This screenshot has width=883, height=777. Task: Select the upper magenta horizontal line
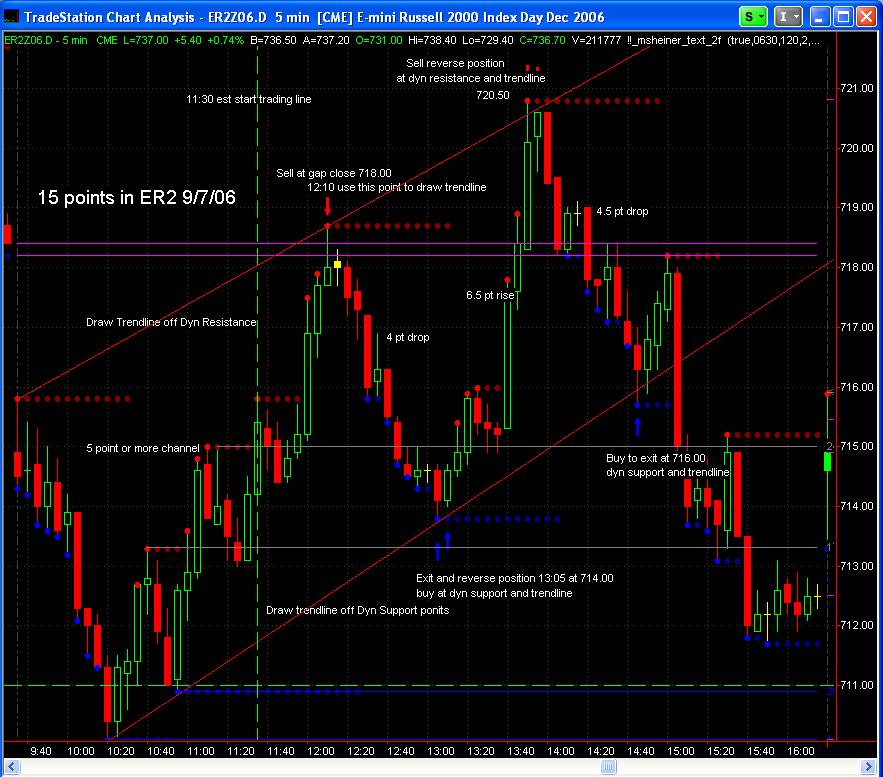417,243
